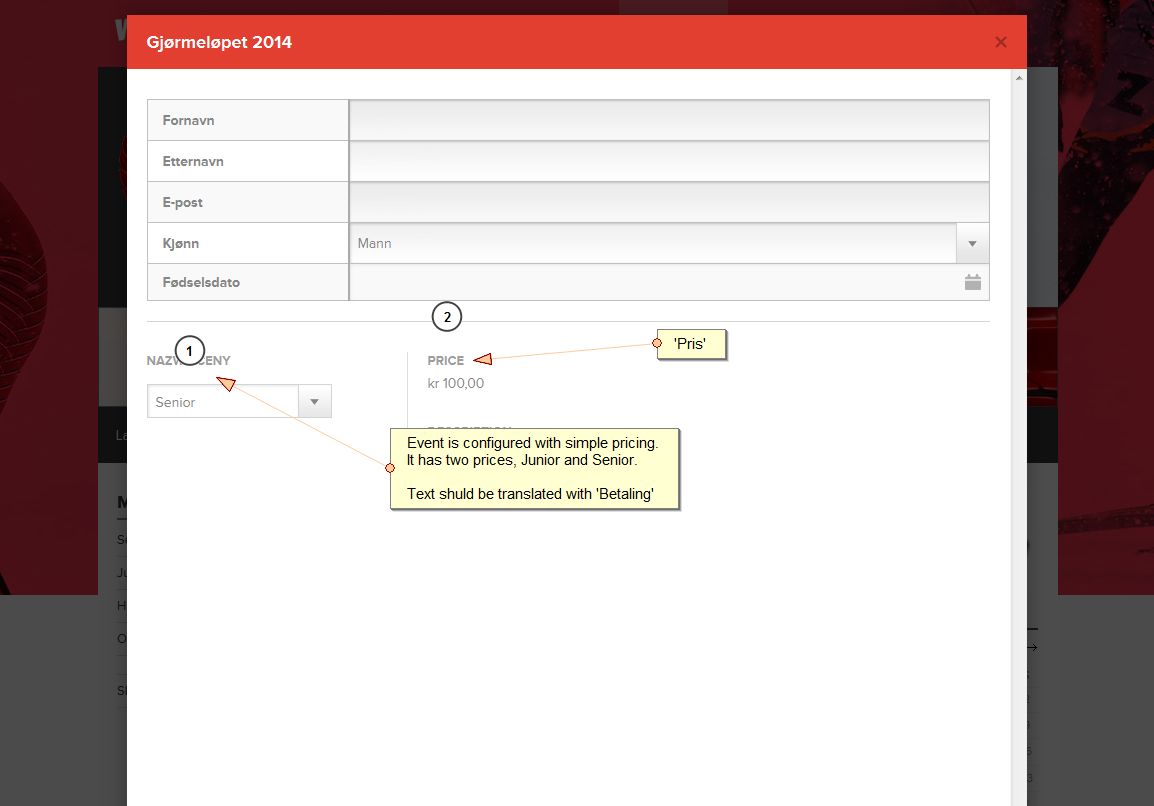Screen dimensions: 1154x806
Task: Click the Fornavn label
Action: click(188, 121)
